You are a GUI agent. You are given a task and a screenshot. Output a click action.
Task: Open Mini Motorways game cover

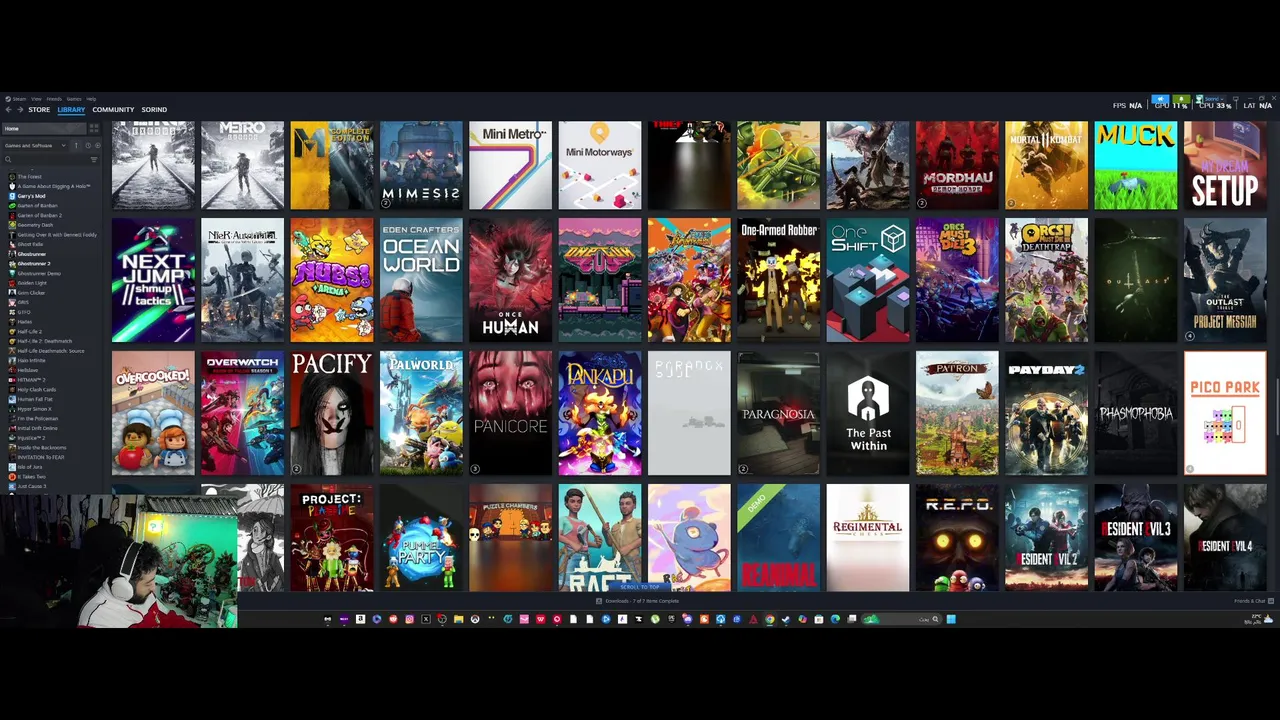click(x=600, y=165)
